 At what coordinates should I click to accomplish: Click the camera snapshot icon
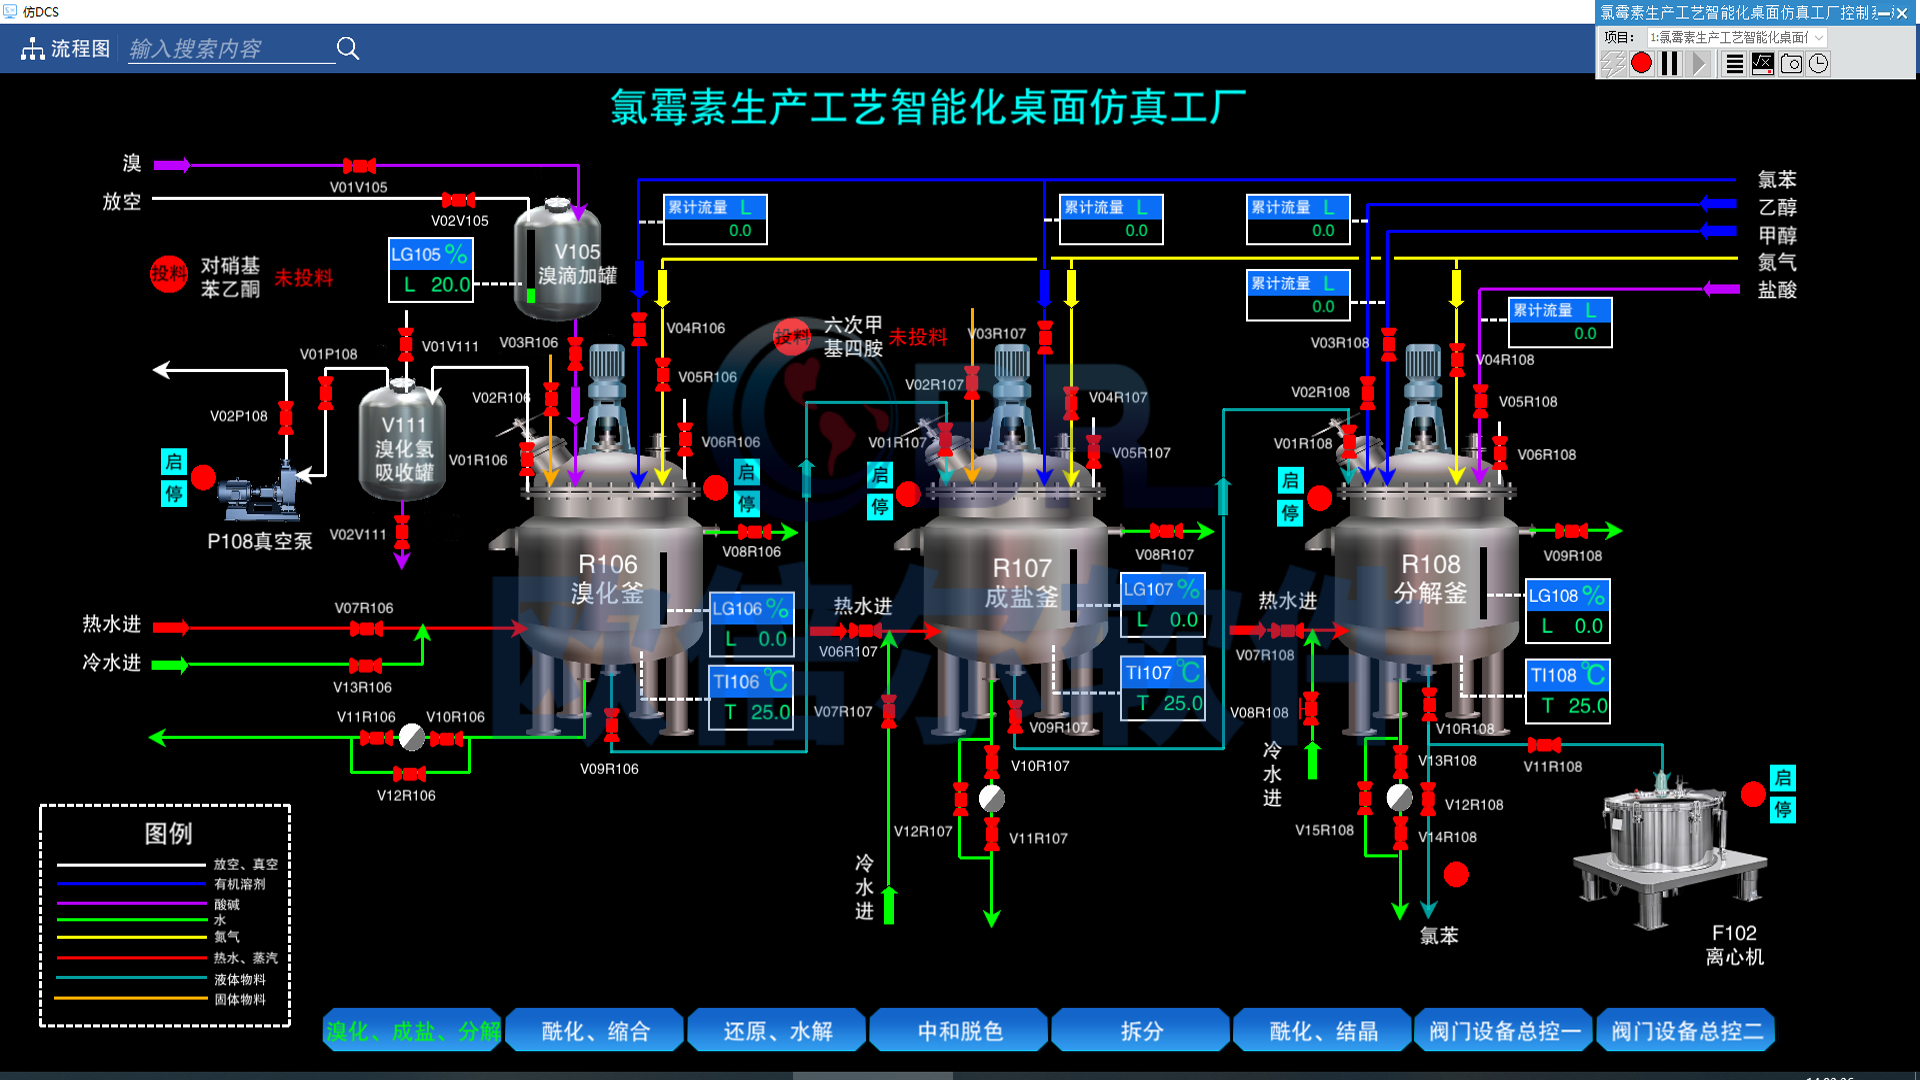tap(1791, 63)
